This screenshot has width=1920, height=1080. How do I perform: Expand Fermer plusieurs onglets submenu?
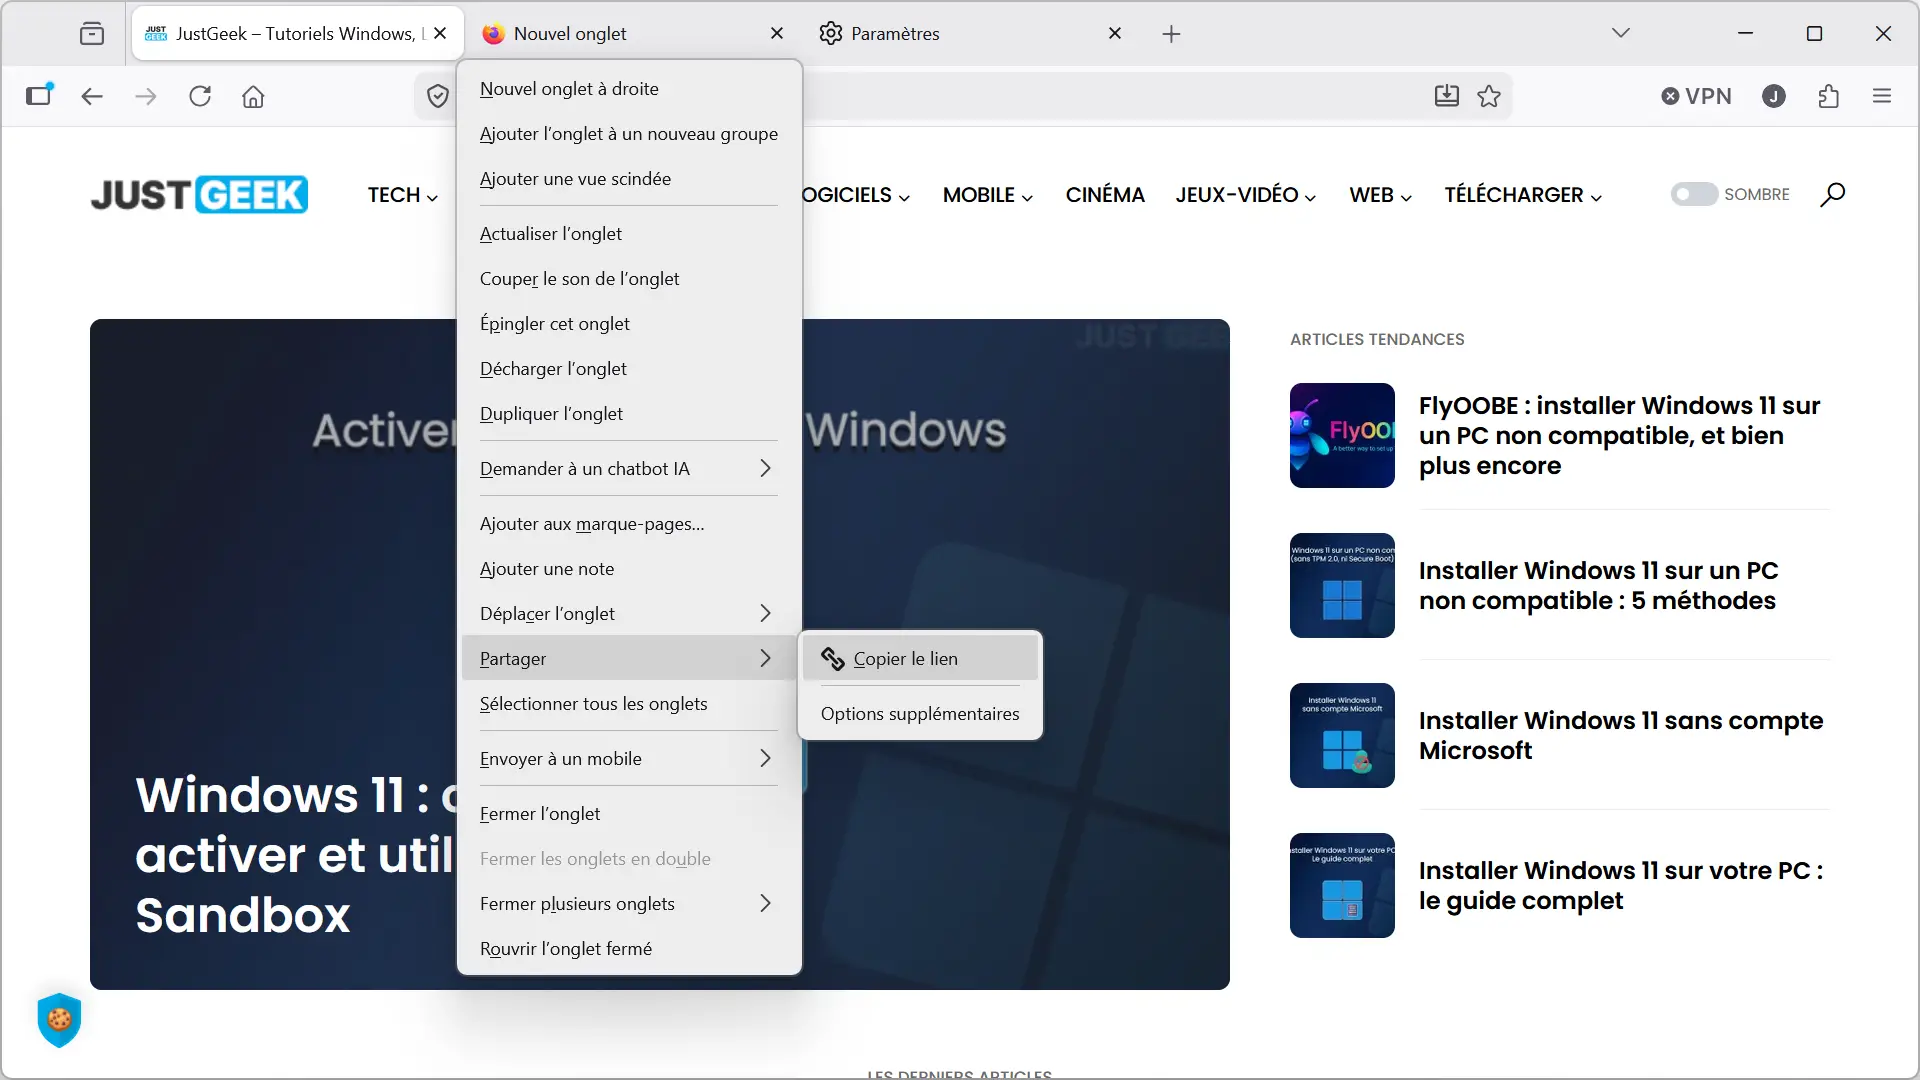[629, 903]
